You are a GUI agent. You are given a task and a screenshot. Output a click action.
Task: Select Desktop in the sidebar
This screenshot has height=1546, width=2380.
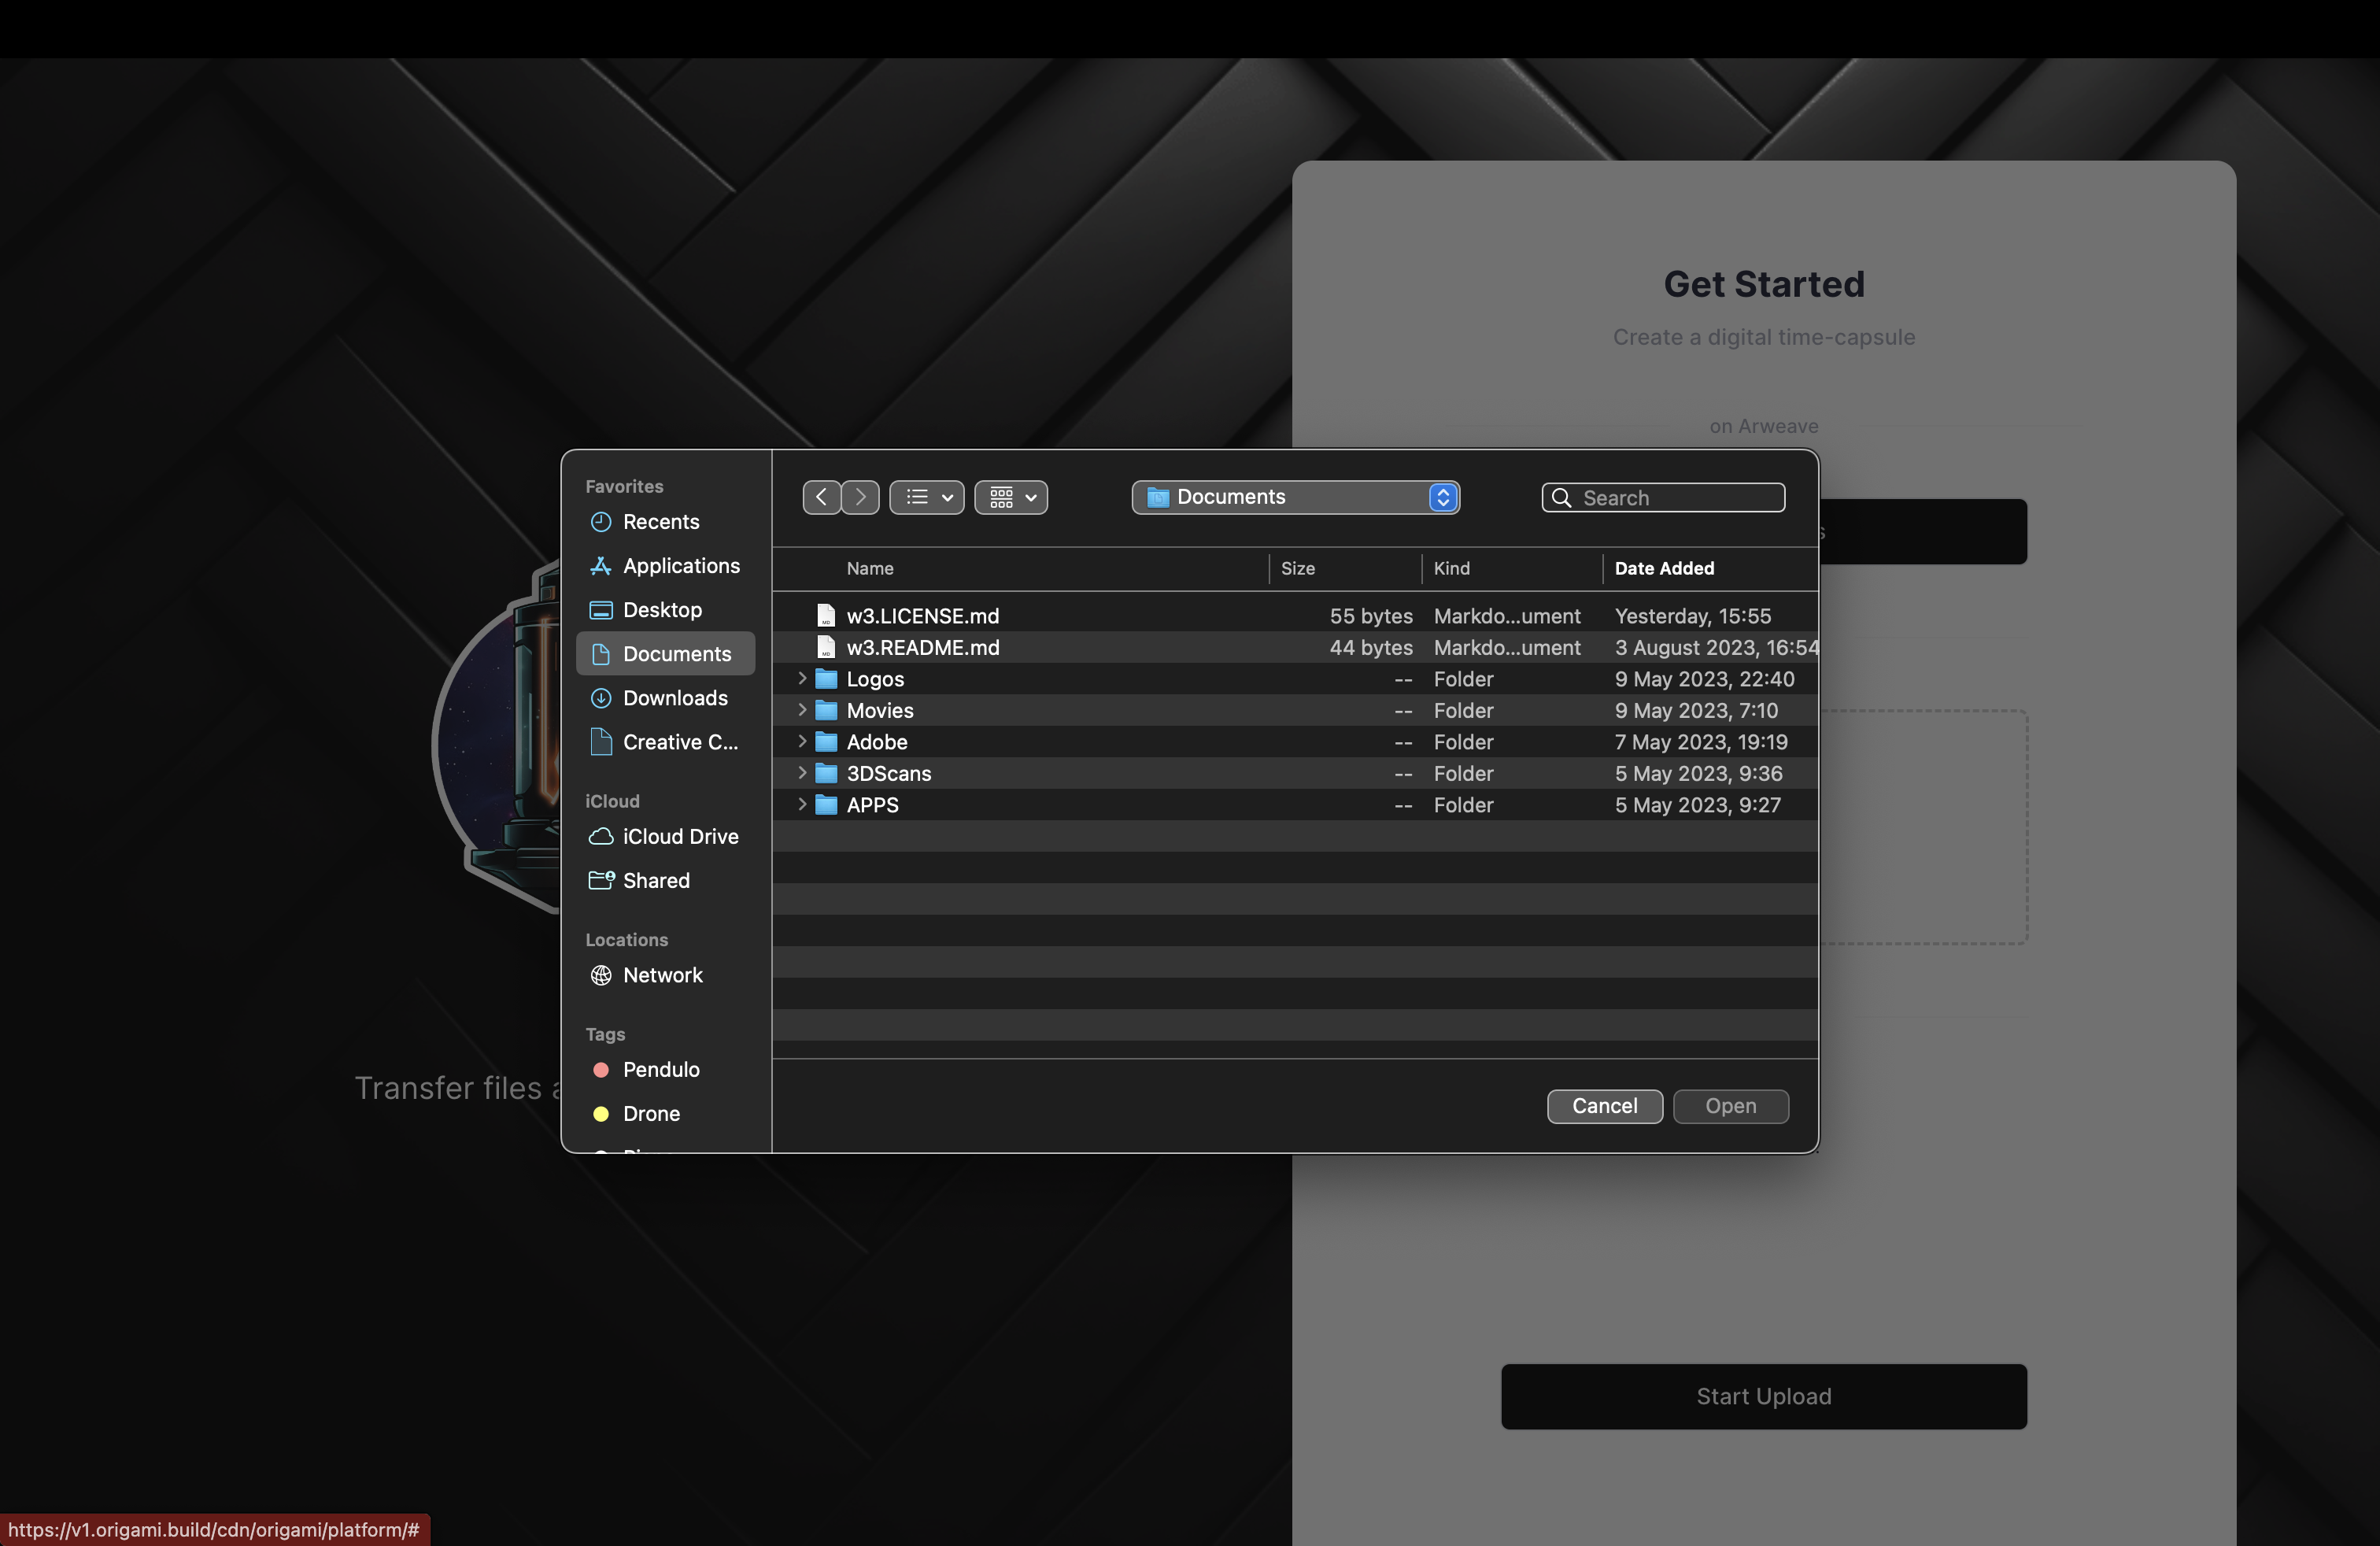click(662, 610)
